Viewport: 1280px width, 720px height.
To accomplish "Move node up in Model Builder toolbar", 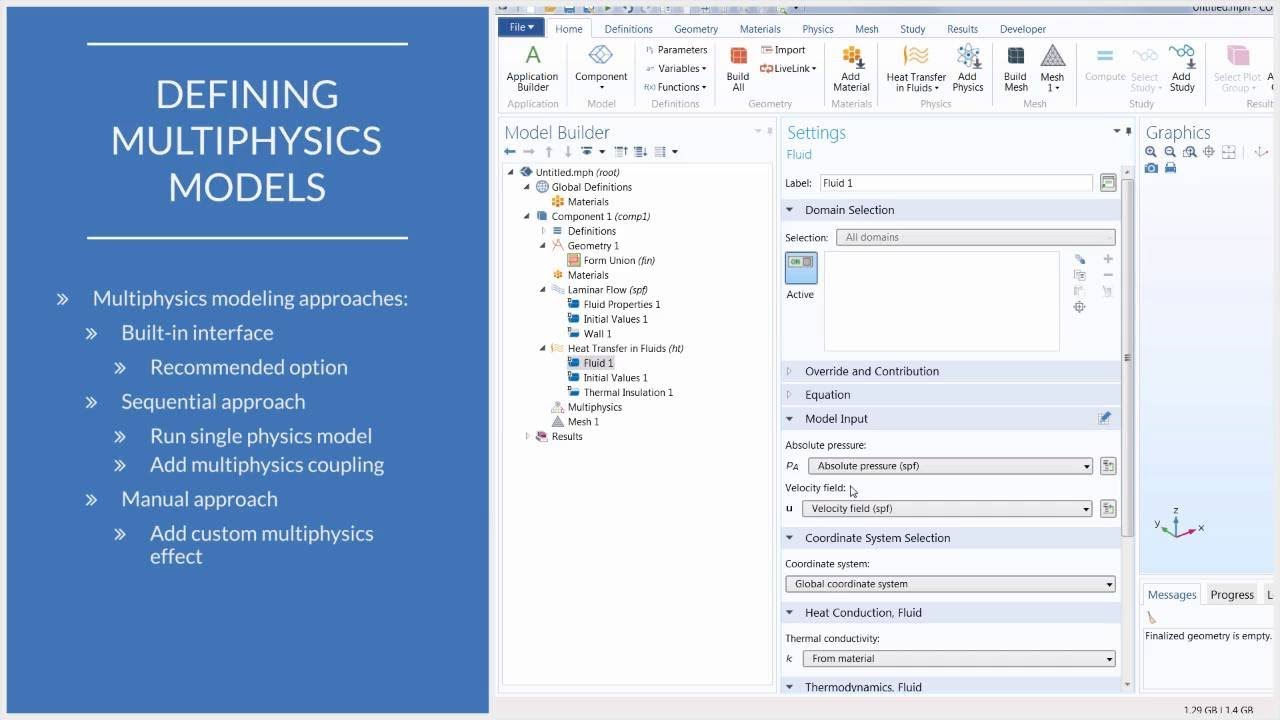I will pyautogui.click(x=549, y=152).
